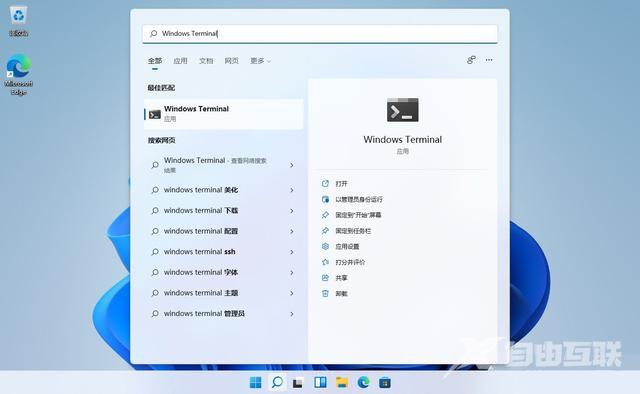This screenshot has height=394, width=640.
Task: Click the taskbar Search icon
Action: pos(277,383)
